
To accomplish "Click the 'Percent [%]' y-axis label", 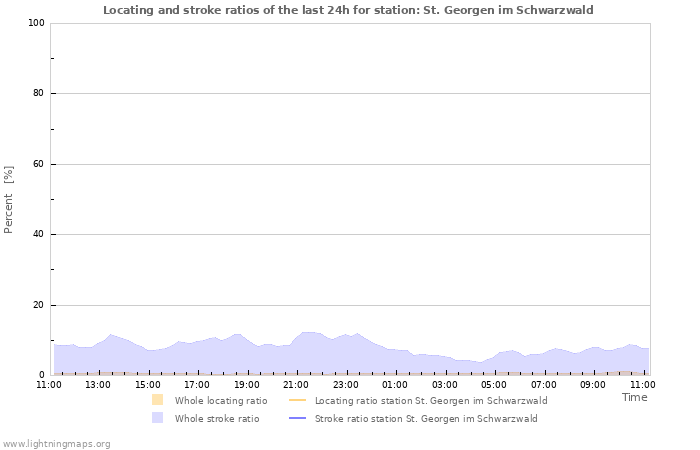I will 9,199.
